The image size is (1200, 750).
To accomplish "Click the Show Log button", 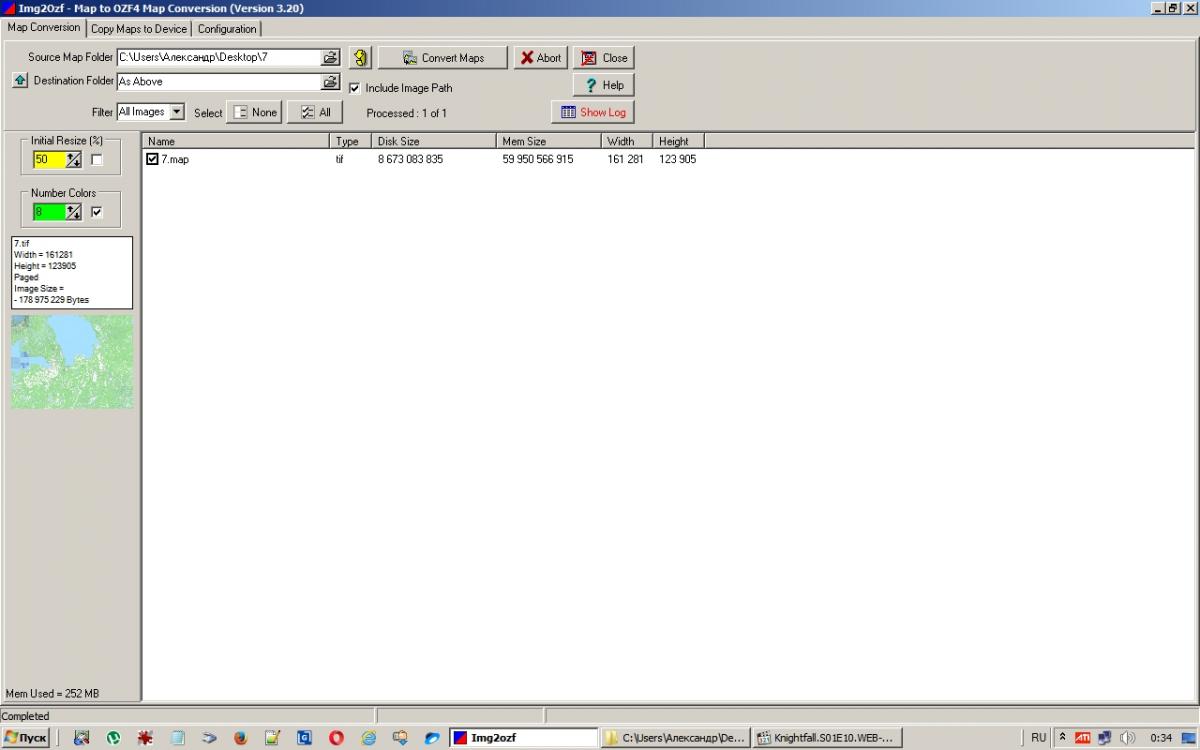I will pyautogui.click(x=593, y=112).
